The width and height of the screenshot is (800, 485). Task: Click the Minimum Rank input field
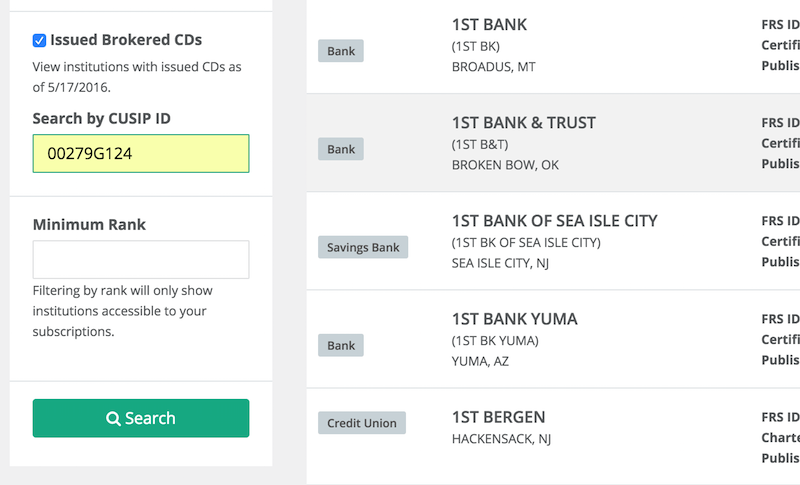[141, 259]
